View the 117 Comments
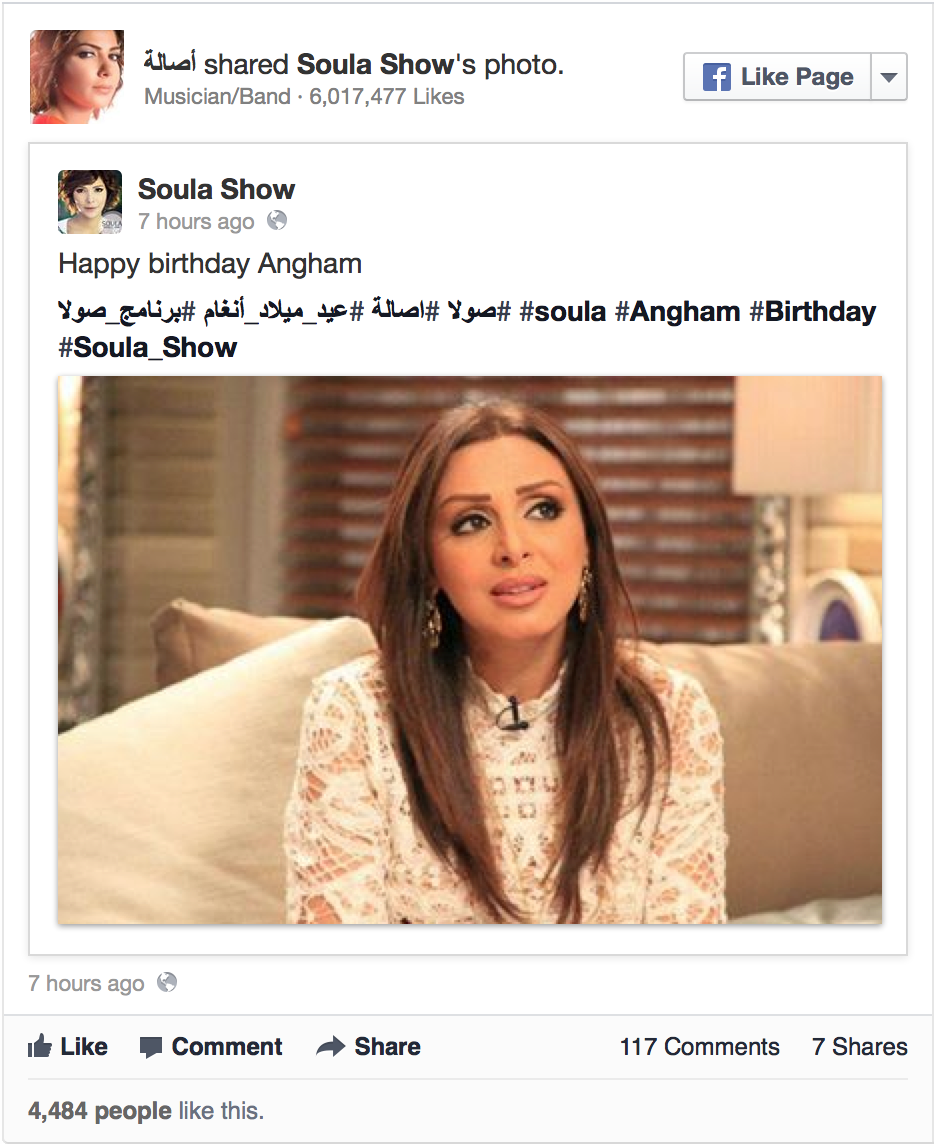 click(x=700, y=1047)
